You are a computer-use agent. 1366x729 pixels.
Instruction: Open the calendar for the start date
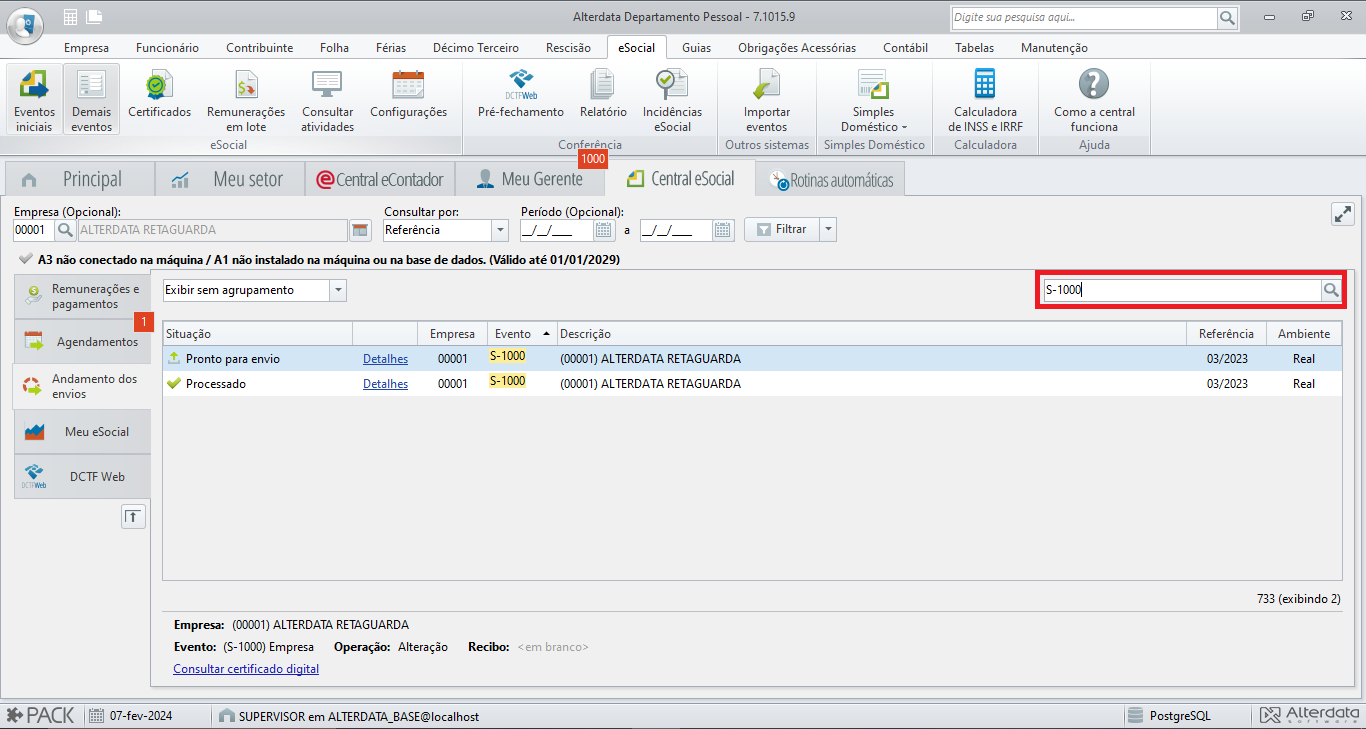(604, 230)
